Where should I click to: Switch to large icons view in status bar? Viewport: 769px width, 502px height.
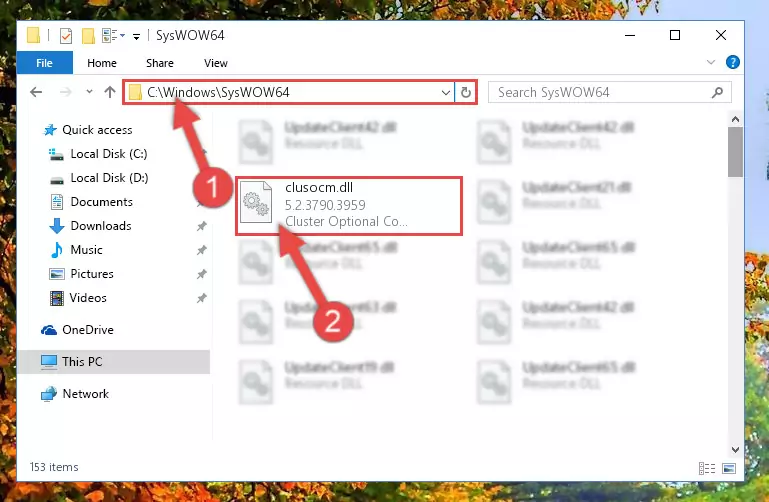pyautogui.click(x=729, y=469)
